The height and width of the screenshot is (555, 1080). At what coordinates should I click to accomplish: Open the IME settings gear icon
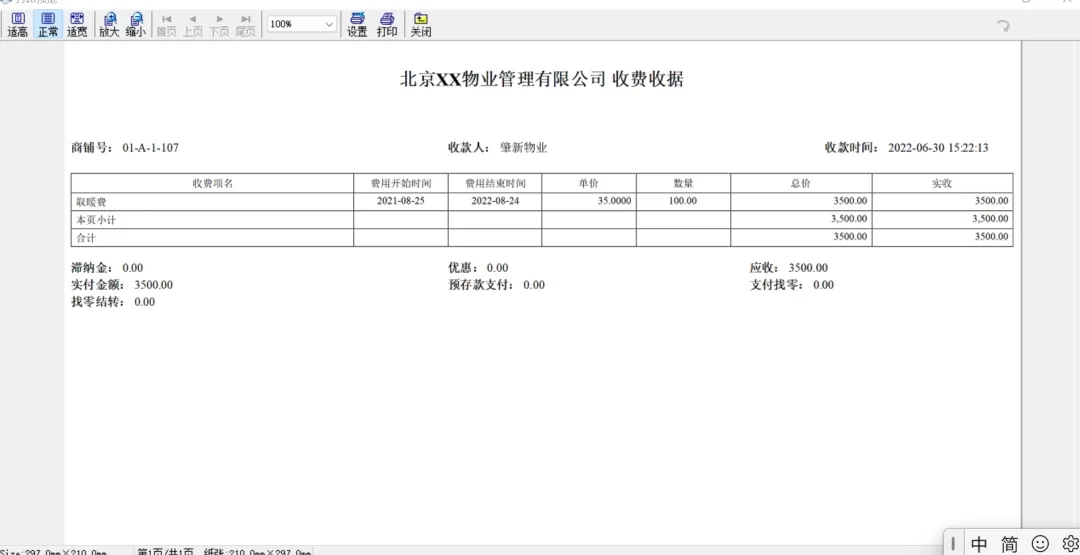pyautogui.click(x=1070, y=543)
